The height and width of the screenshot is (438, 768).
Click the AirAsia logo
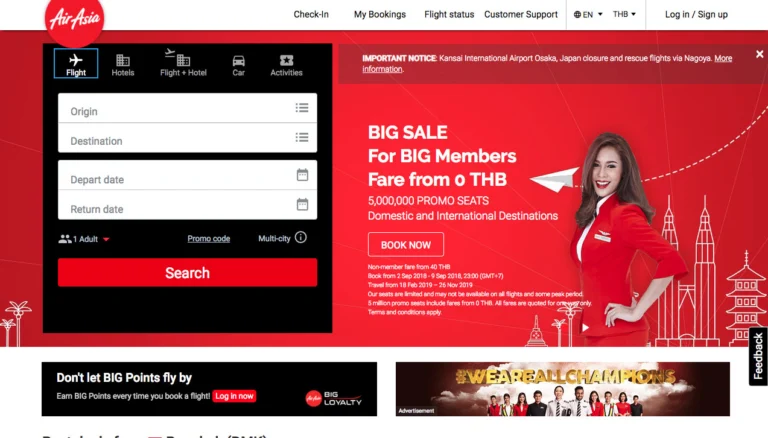coord(74,20)
